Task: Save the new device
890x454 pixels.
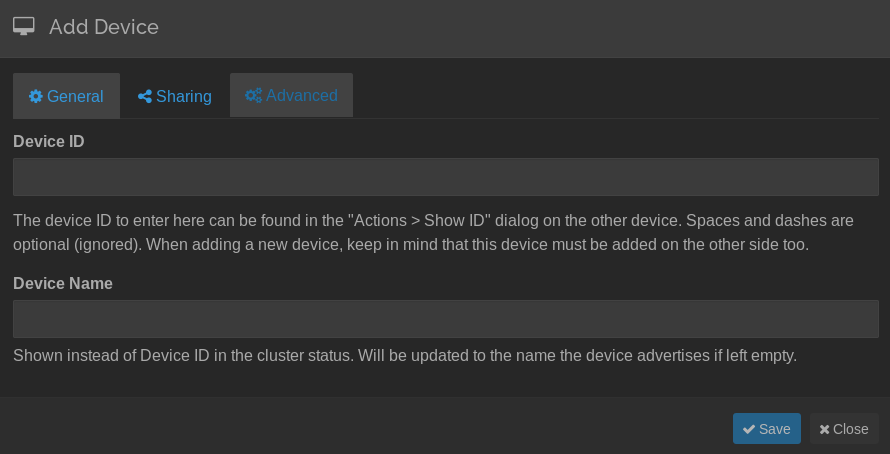Action: pos(766,428)
